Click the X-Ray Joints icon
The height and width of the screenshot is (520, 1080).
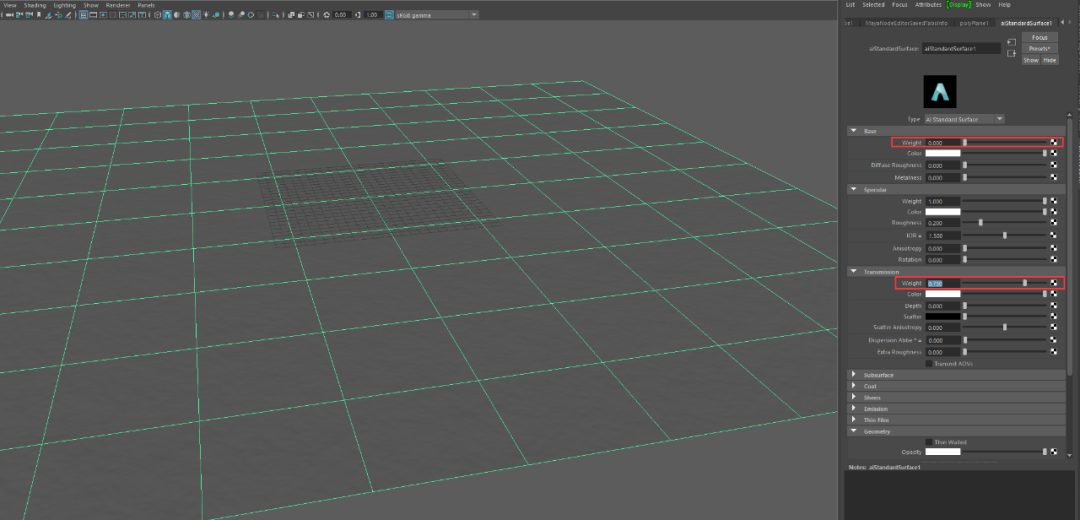311,14
